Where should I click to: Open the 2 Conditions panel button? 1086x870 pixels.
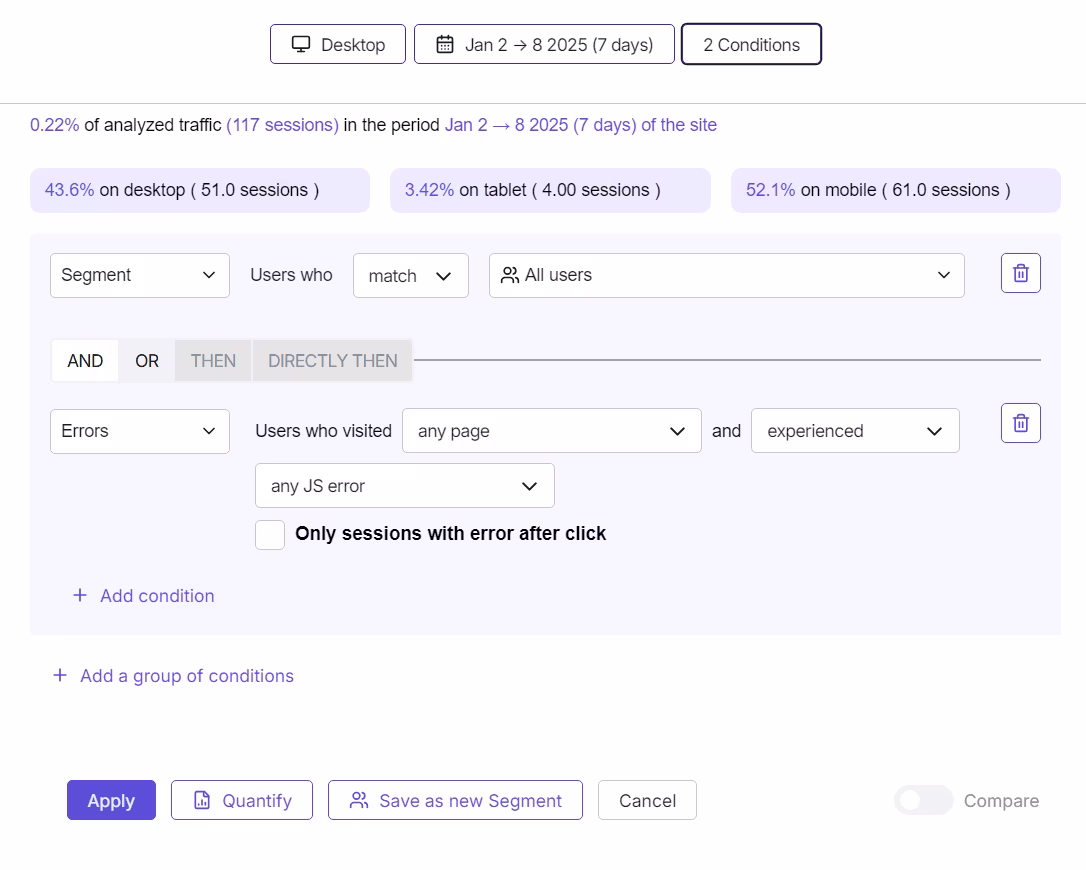(x=751, y=44)
